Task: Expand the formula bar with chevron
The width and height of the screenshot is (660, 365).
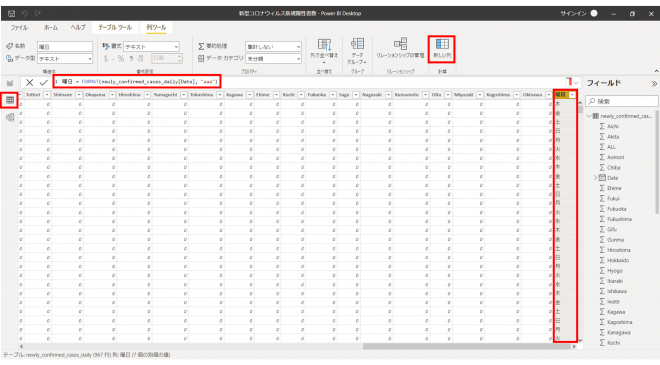Action: point(576,83)
